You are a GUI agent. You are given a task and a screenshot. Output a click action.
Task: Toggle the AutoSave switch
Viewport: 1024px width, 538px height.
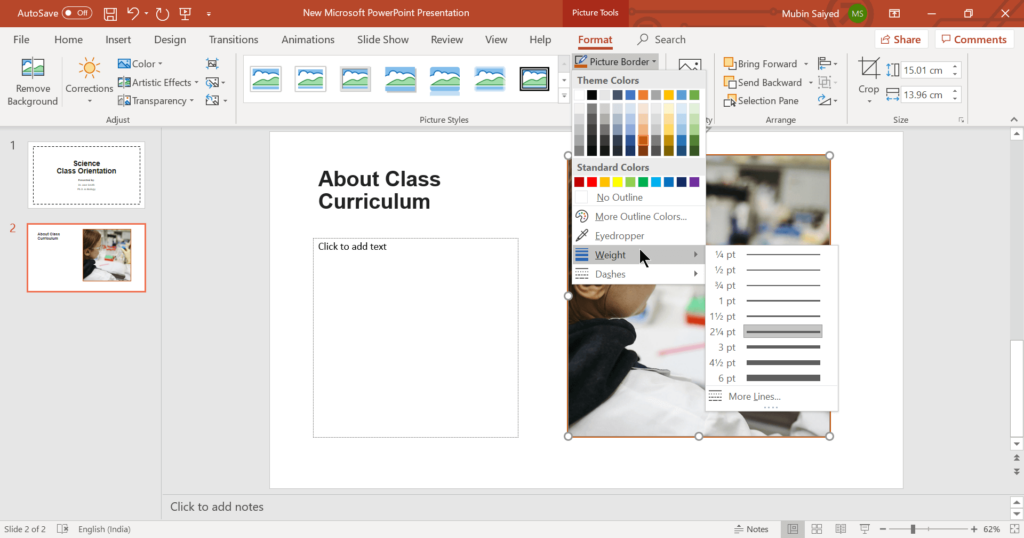pos(77,13)
